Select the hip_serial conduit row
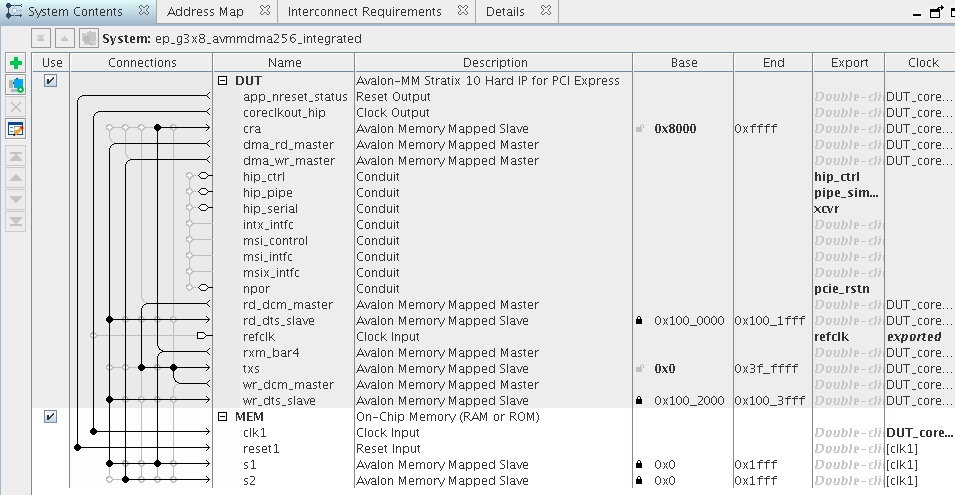This screenshot has height=495, width=955. coord(270,209)
